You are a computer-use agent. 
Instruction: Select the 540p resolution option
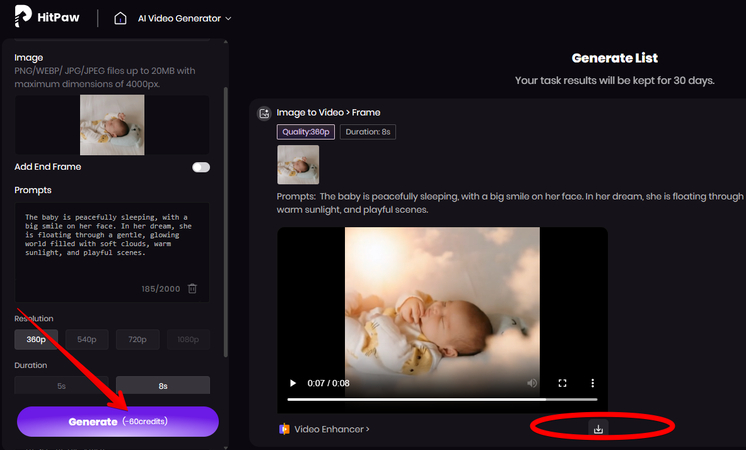87,339
